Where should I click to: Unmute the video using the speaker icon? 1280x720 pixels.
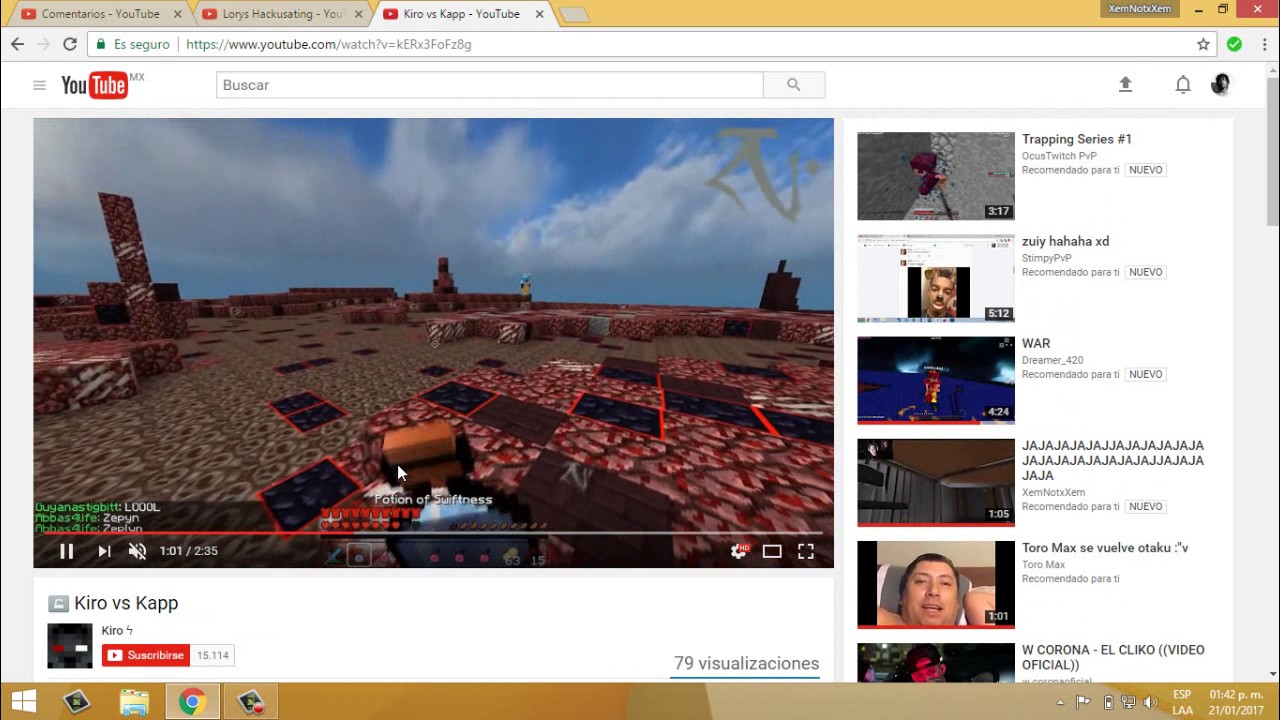(x=138, y=551)
